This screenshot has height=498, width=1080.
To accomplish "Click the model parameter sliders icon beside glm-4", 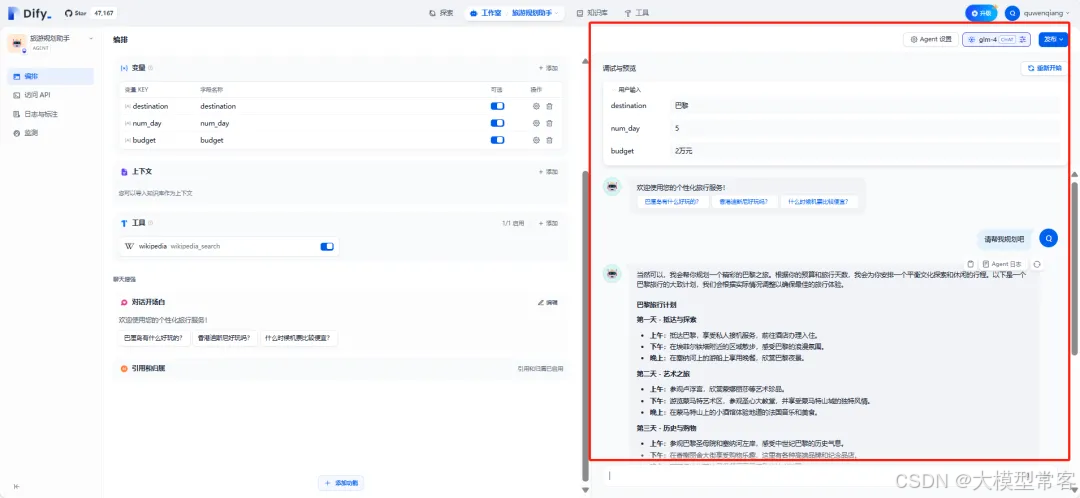I will (1024, 39).
